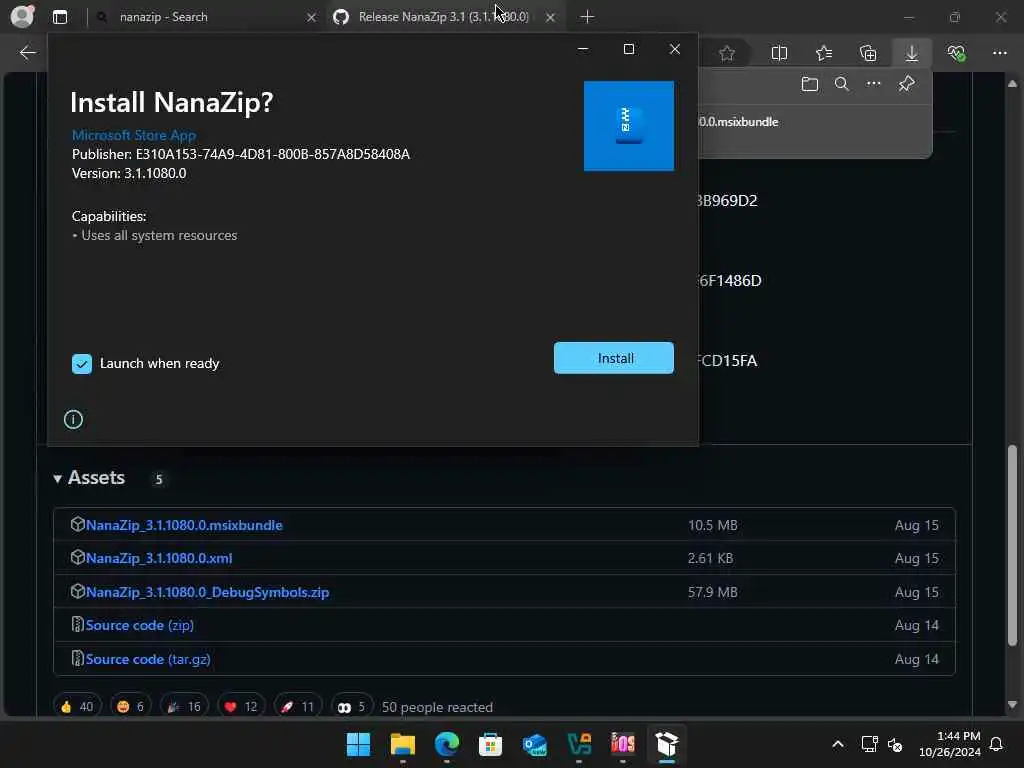The image size is (1024, 768).
Task: Click the Install button for NanaZip
Action: pos(613,358)
